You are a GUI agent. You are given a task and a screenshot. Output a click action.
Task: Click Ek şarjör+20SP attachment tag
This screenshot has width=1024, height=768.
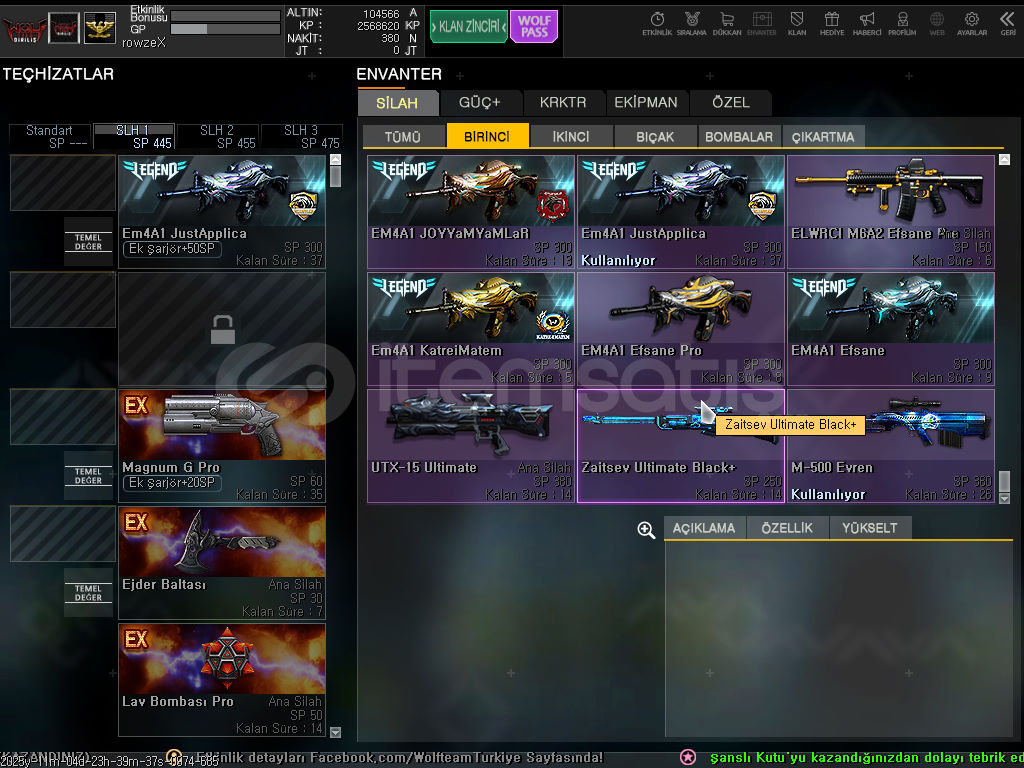pos(172,483)
